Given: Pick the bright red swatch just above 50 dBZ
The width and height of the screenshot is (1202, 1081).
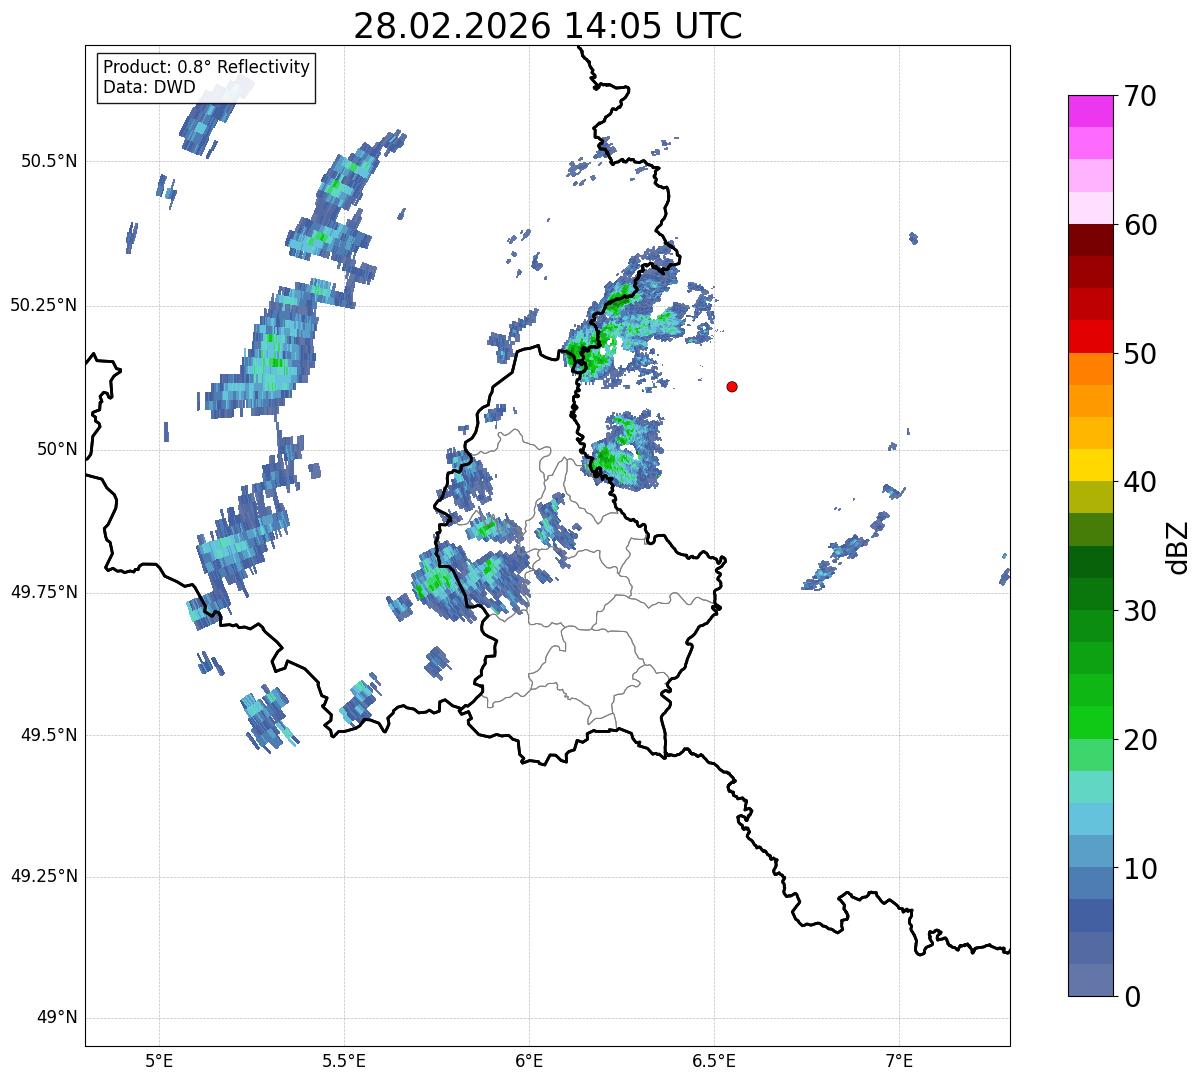Looking at the screenshot, I should (x=1091, y=337).
